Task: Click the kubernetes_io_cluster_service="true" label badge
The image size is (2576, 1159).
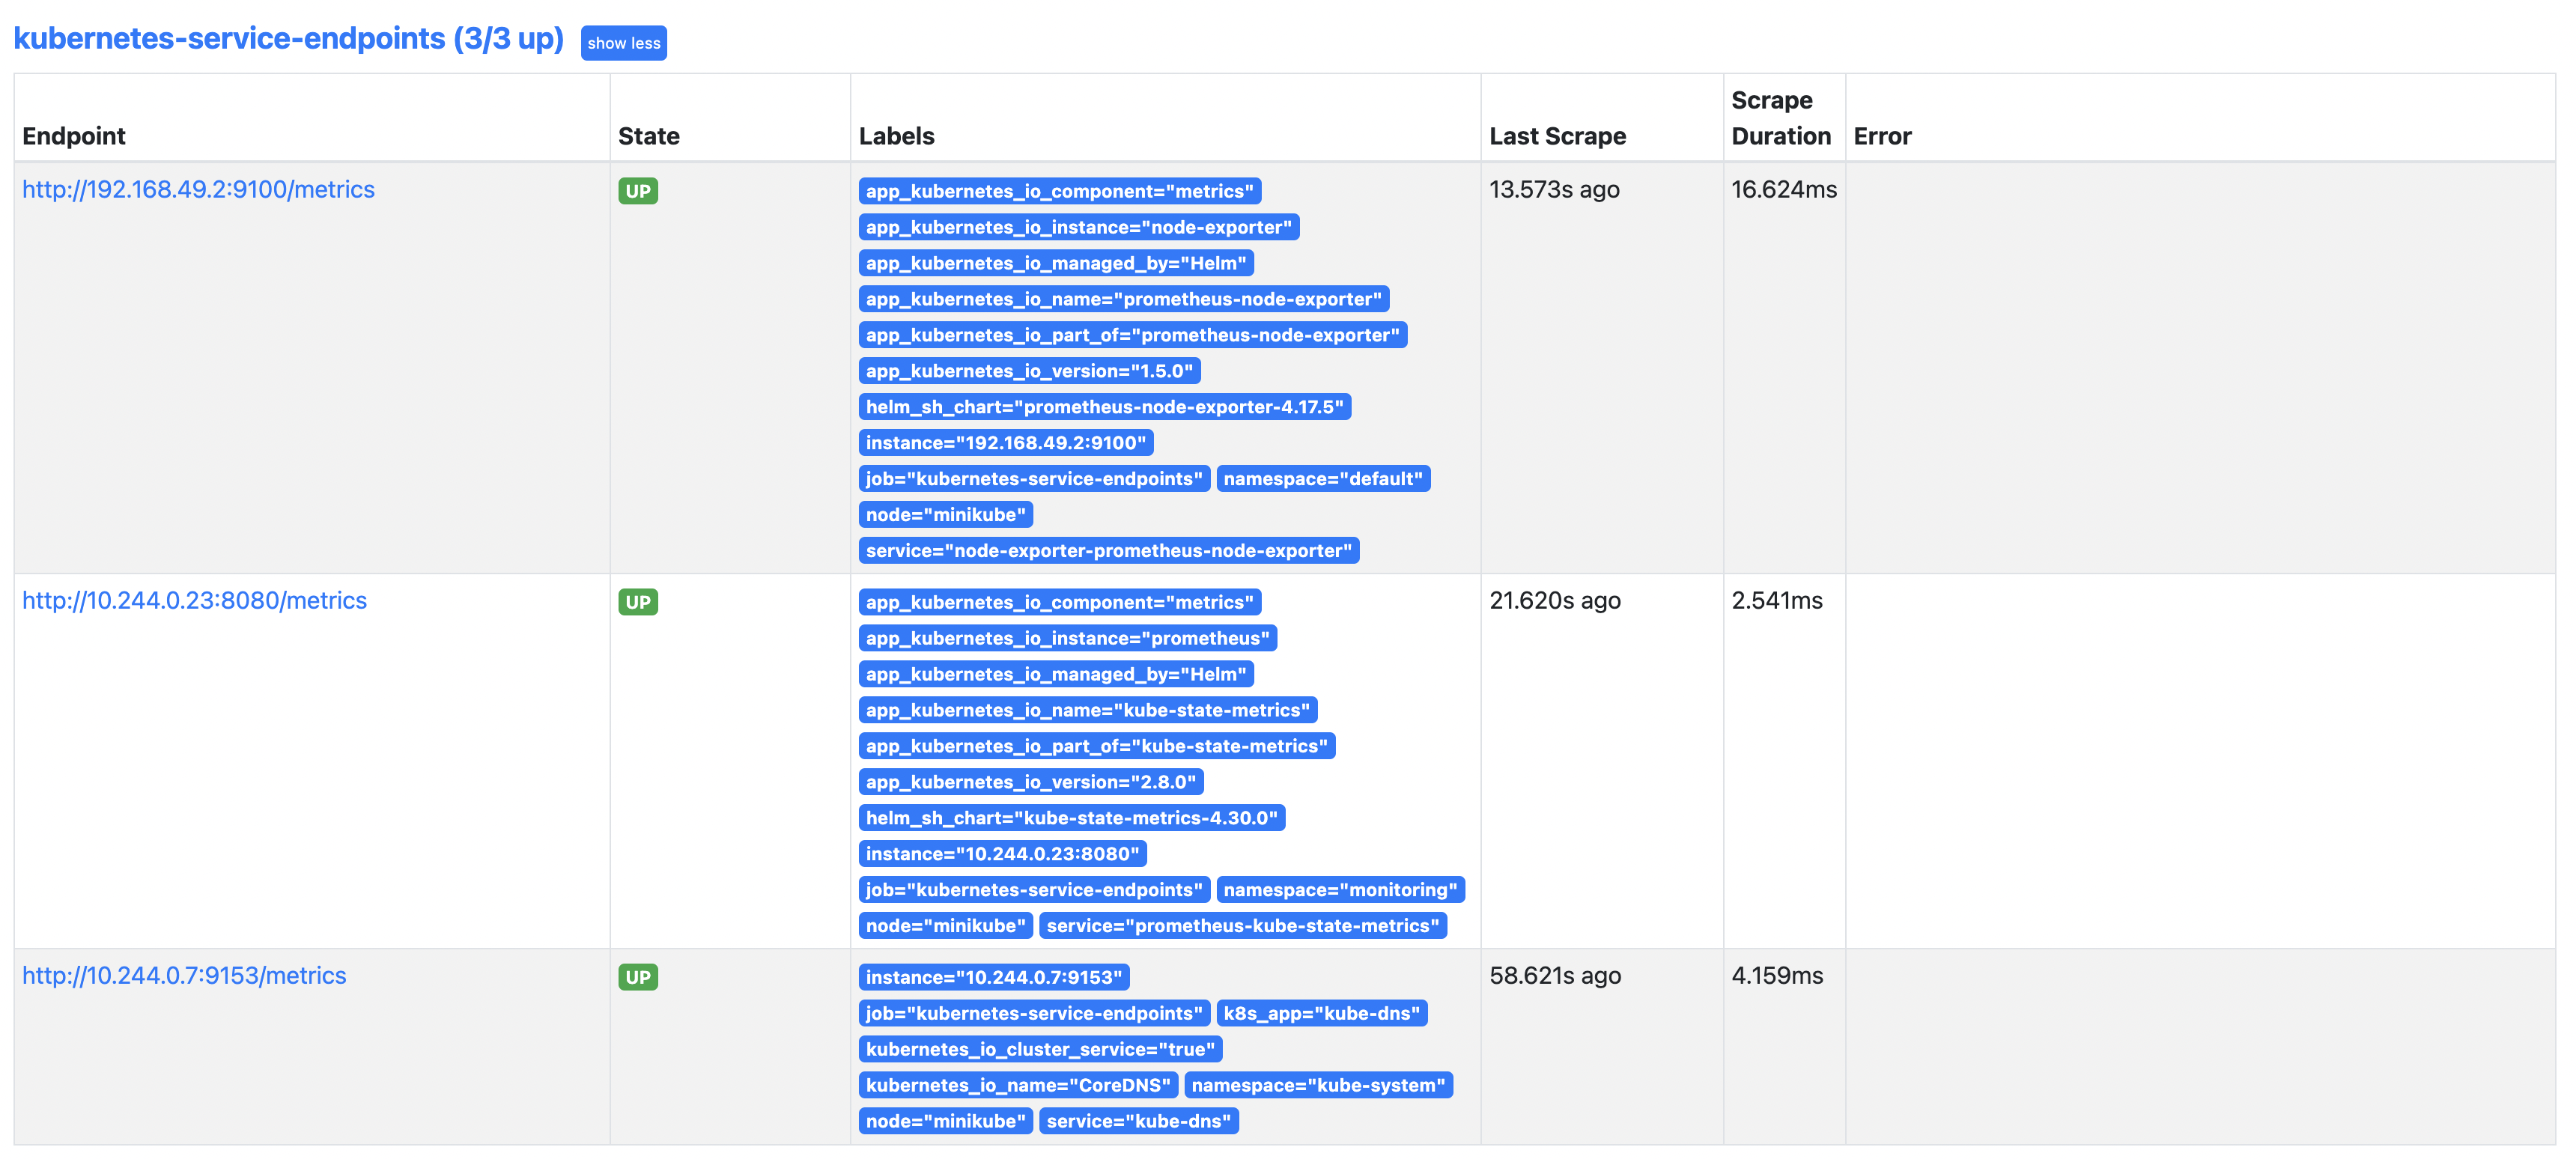Action: 1040,1049
